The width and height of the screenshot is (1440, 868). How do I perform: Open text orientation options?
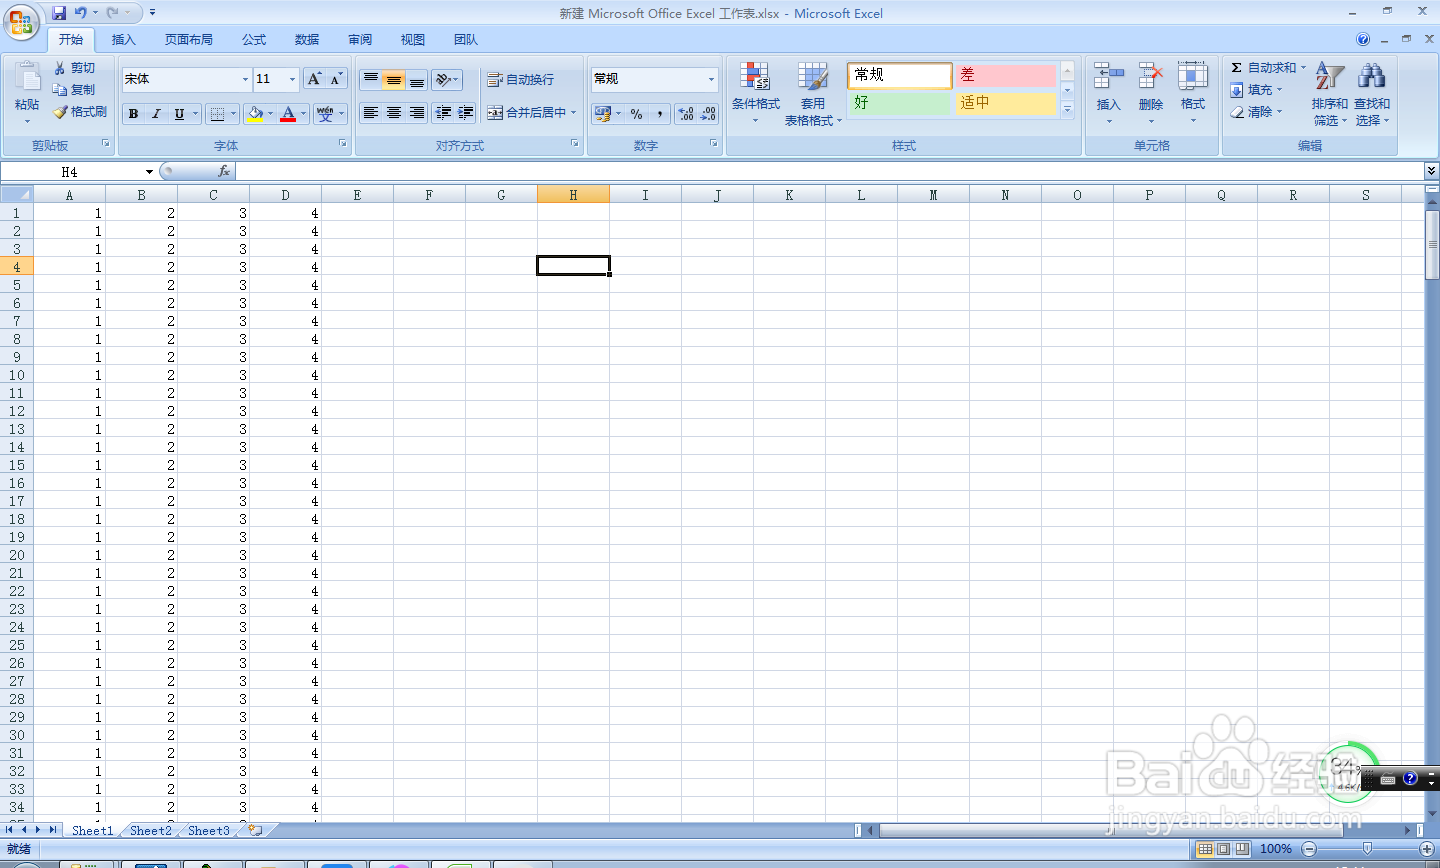pyautogui.click(x=447, y=79)
